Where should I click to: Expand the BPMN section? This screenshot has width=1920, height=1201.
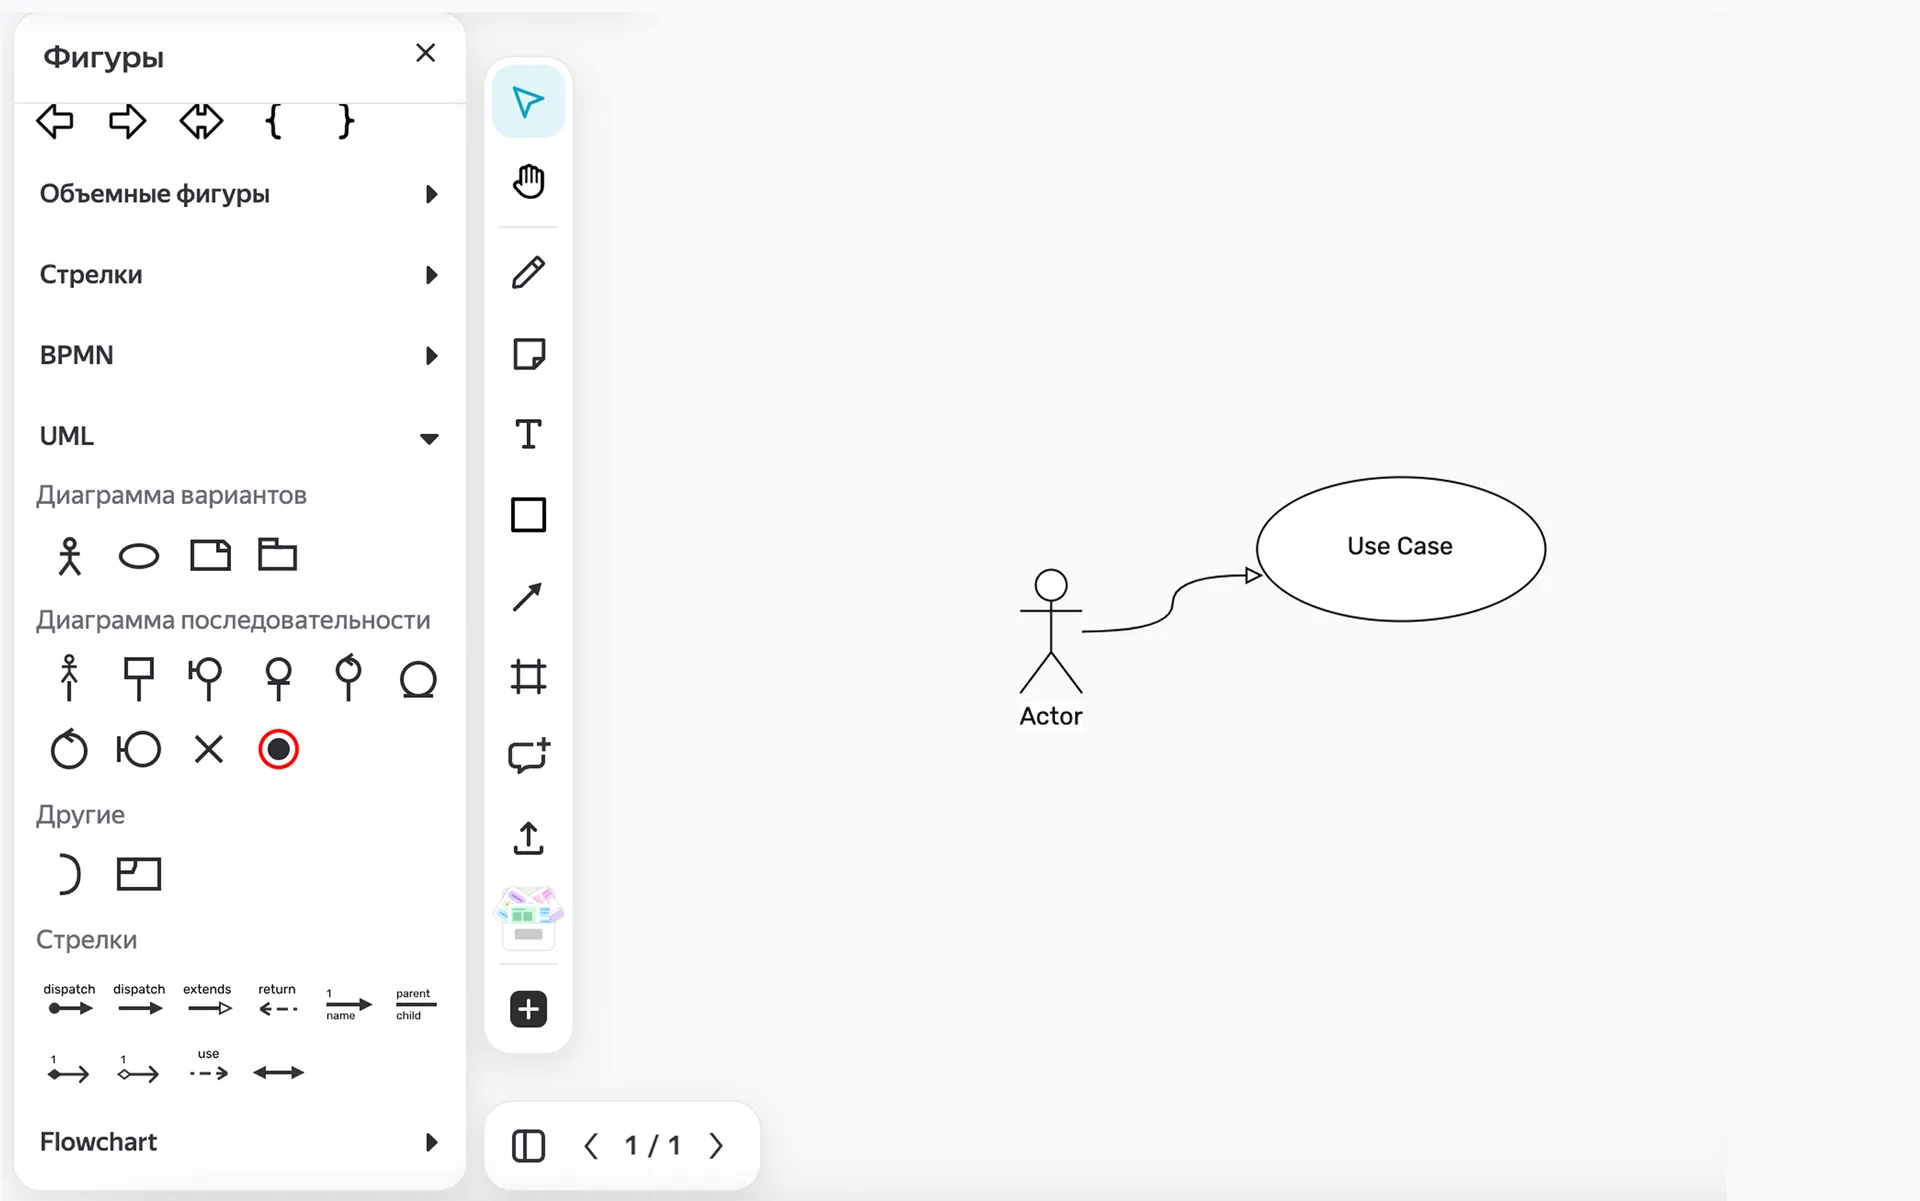click(x=239, y=355)
